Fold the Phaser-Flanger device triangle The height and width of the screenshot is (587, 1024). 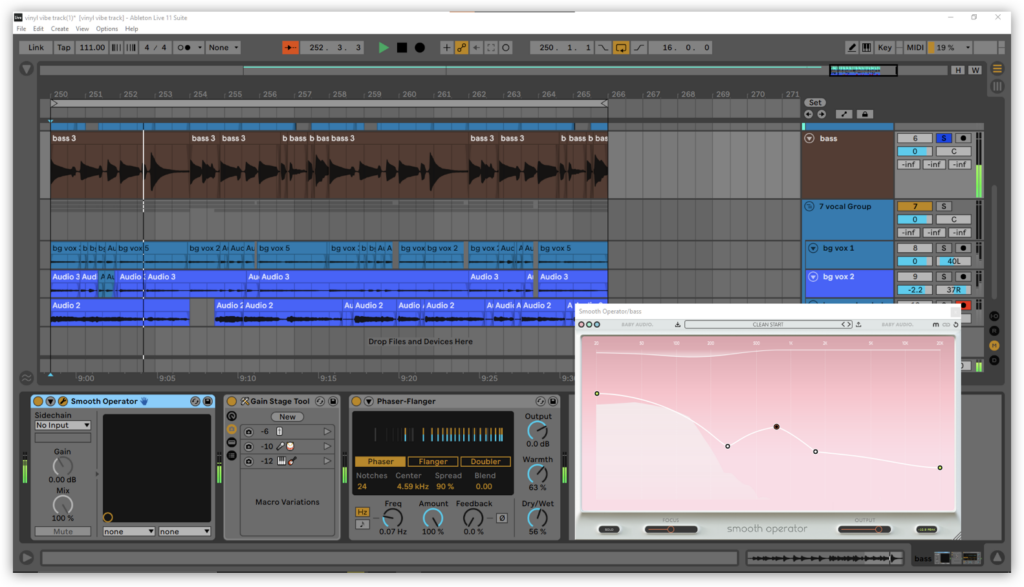369,402
